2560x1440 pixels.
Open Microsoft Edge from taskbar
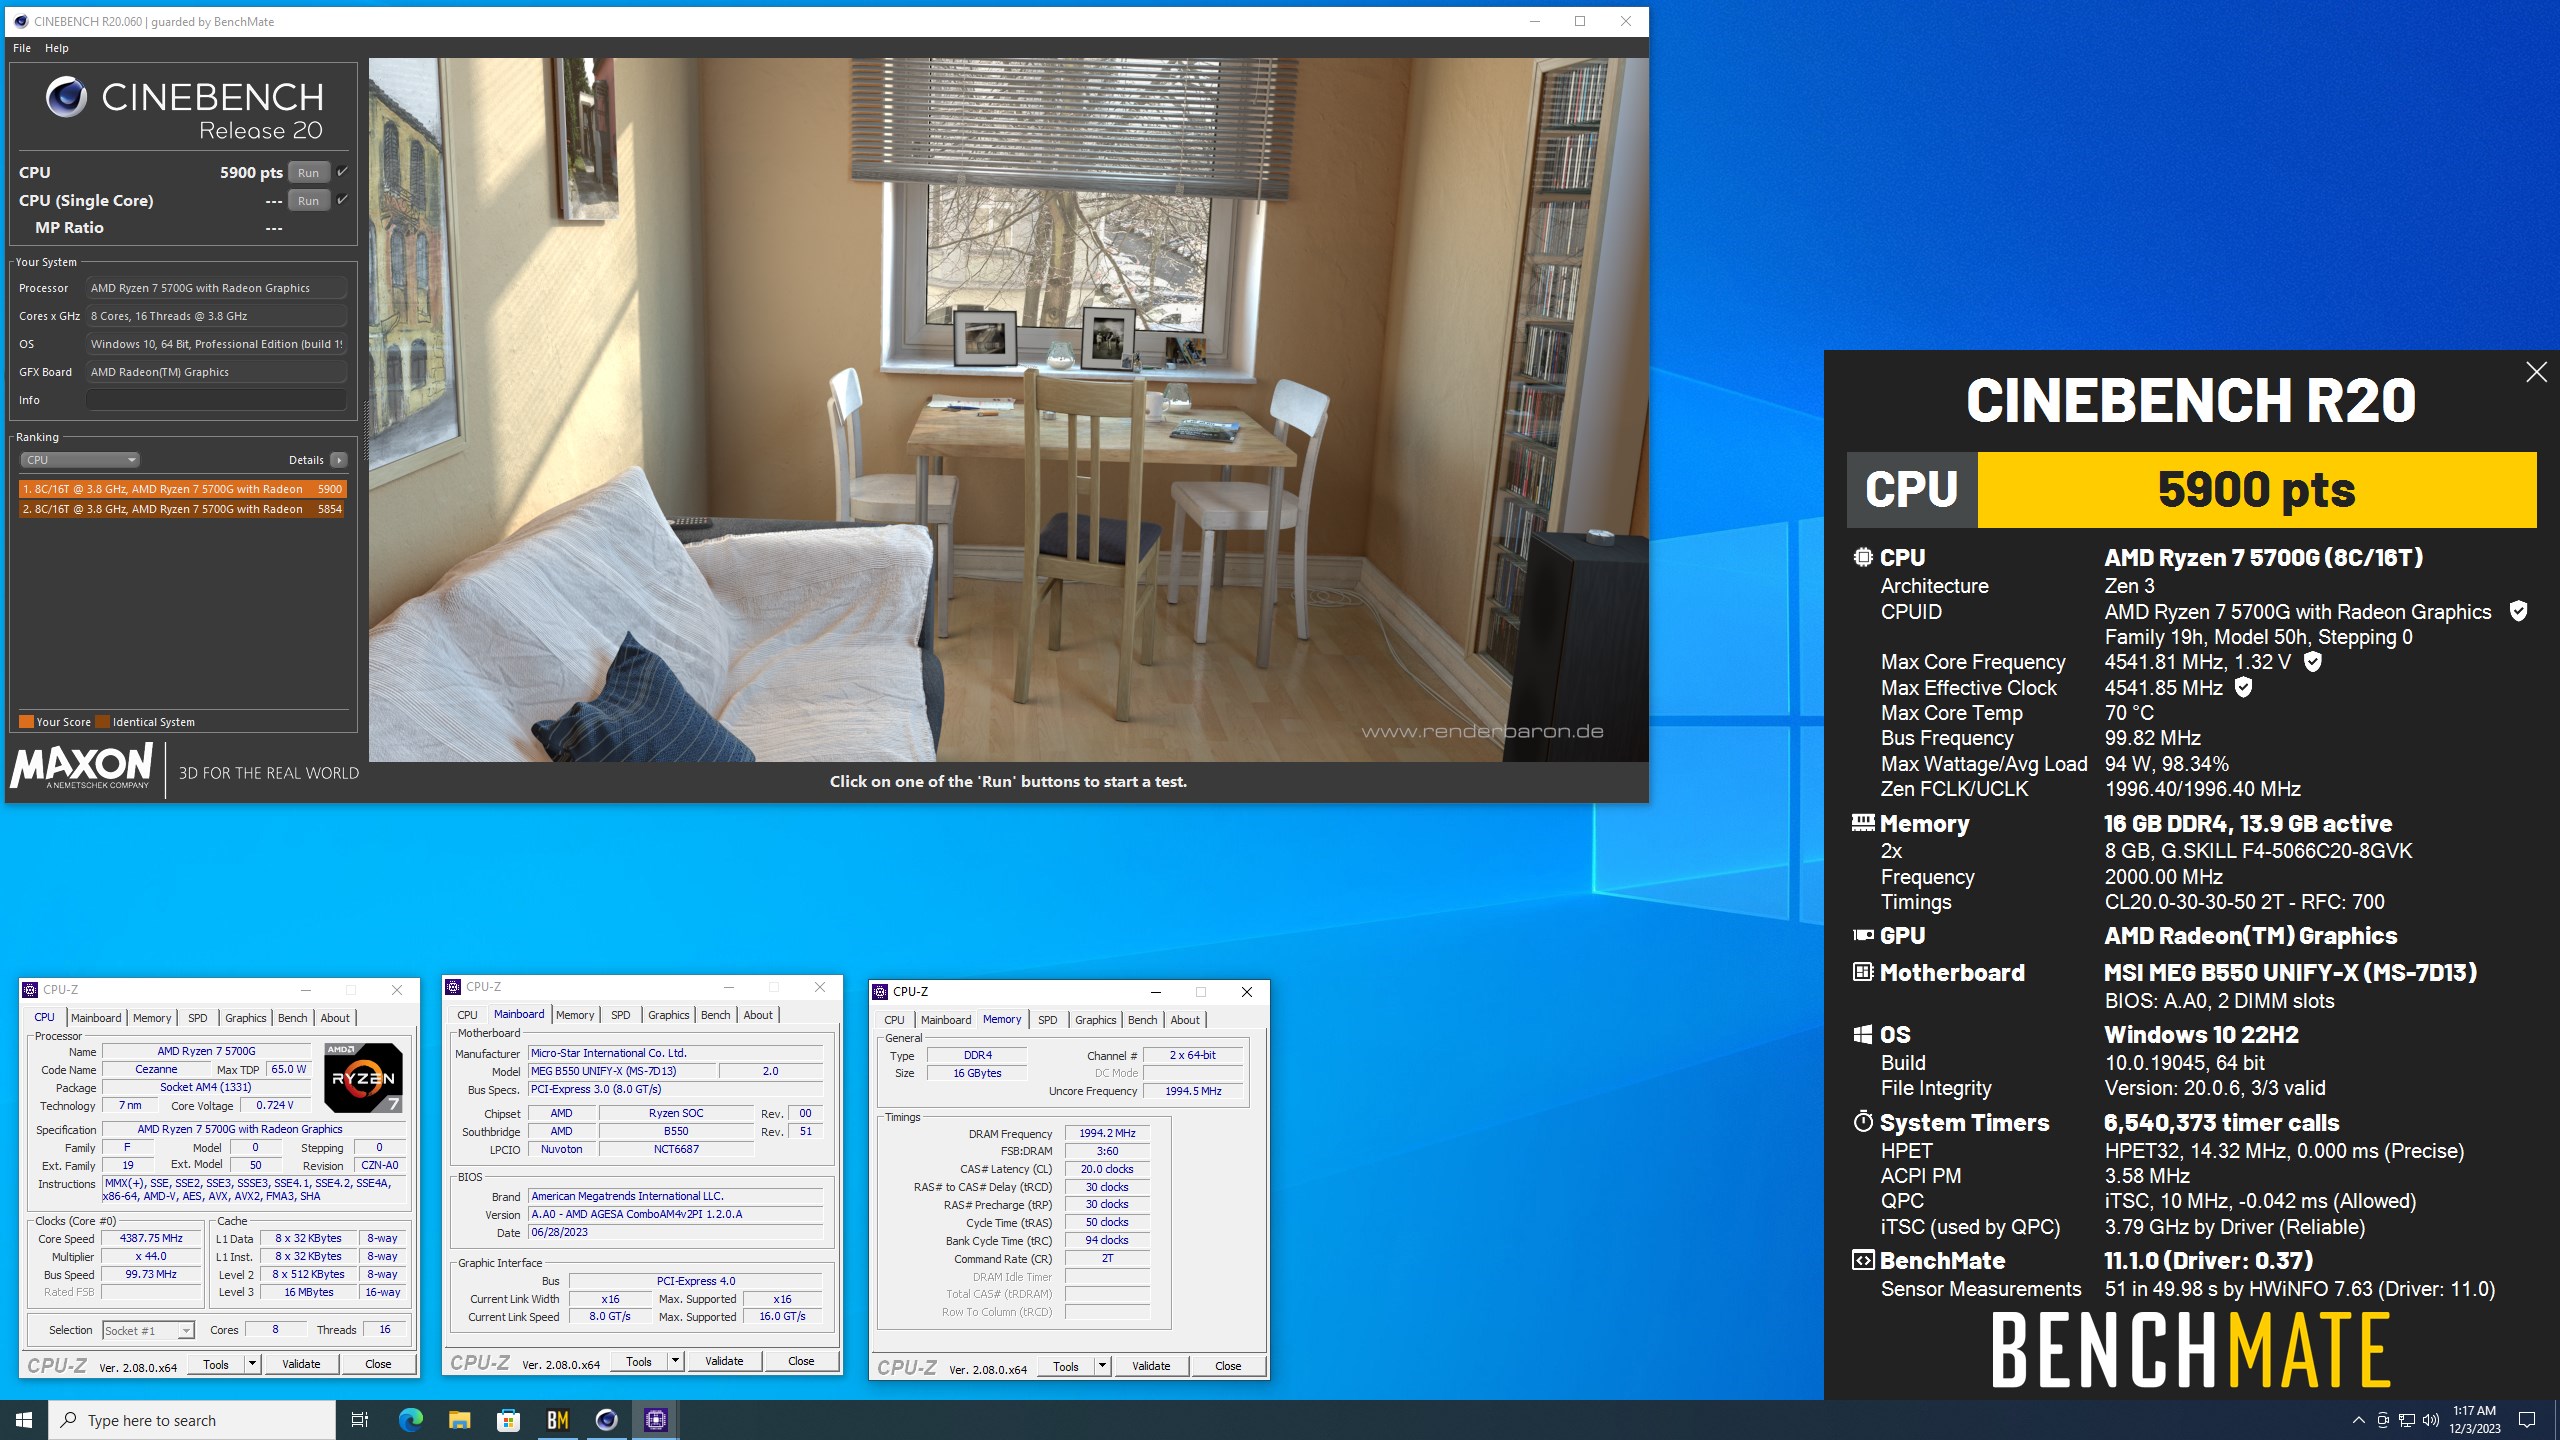point(410,1420)
